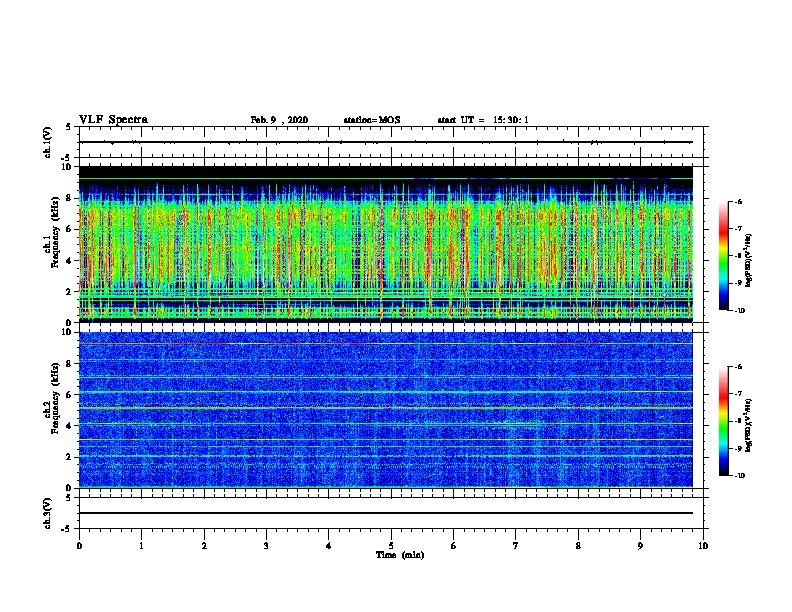Click the "Time (min)" x-axis label
792x612 pixels.
[x=400, y=555]
